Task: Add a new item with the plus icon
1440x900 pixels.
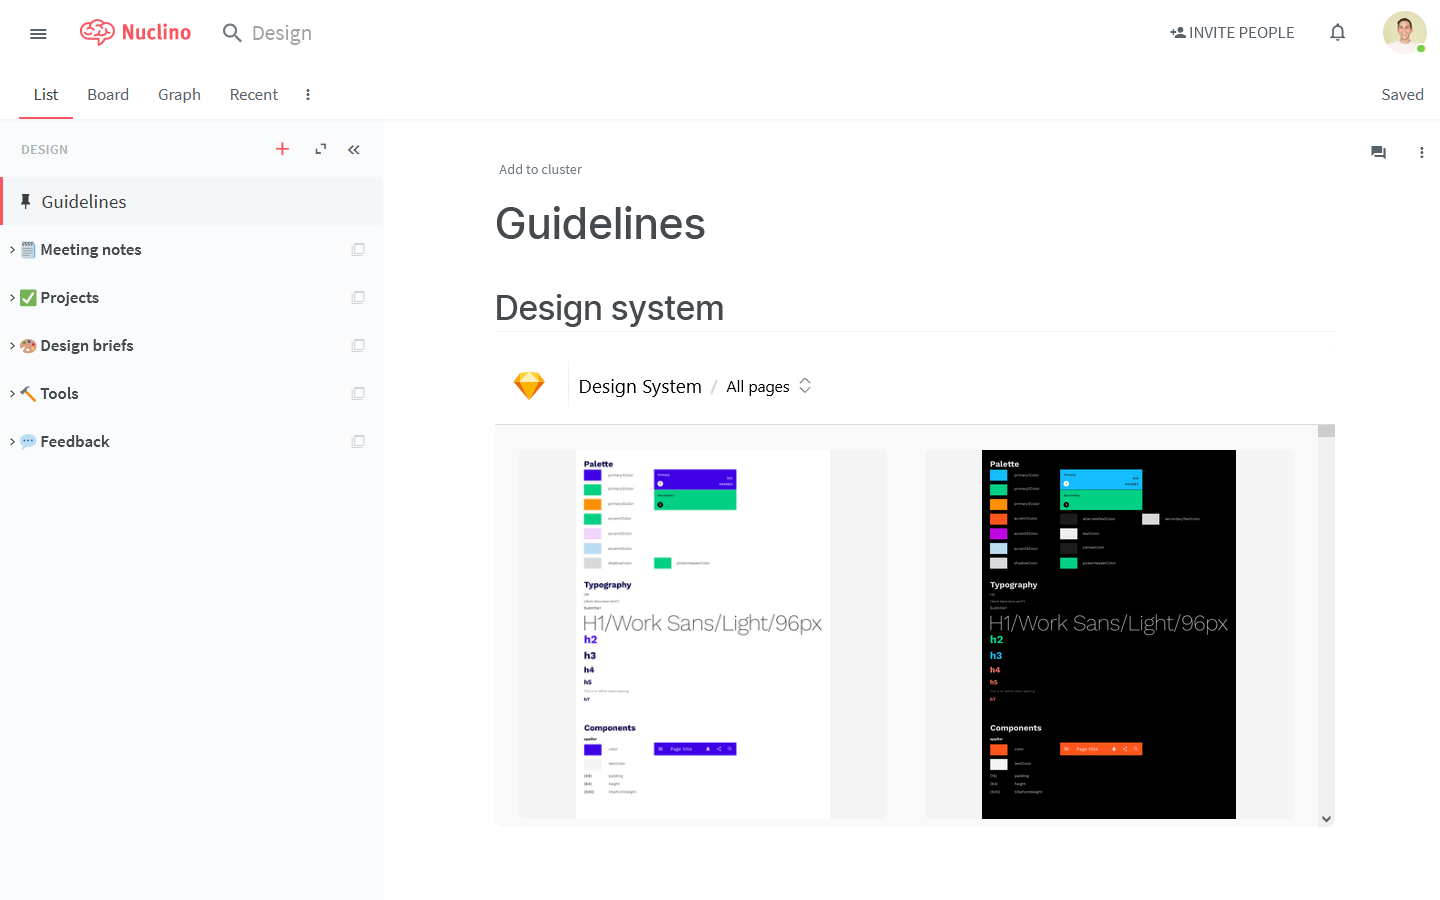Action: (x=282, y=149)
